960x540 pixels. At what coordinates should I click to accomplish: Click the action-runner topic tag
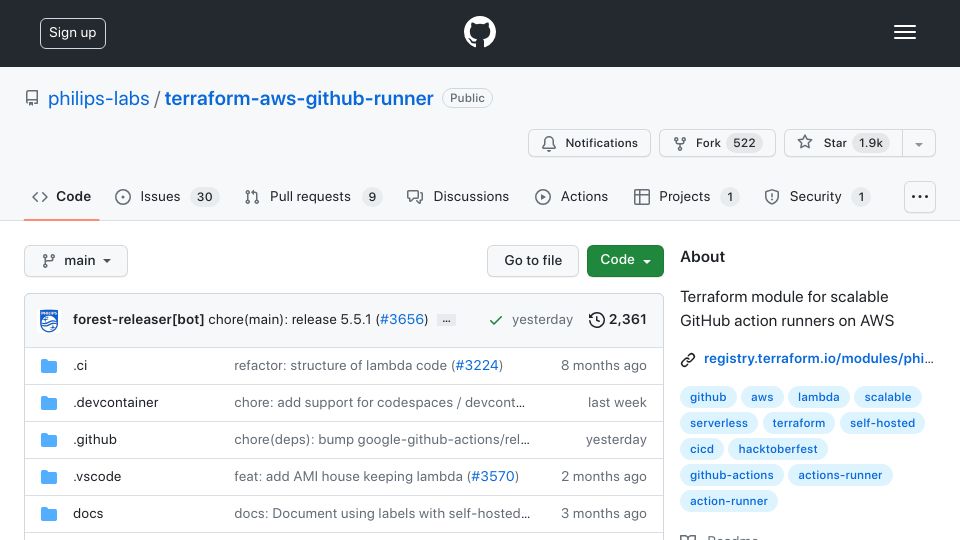[x=729, y=501]
